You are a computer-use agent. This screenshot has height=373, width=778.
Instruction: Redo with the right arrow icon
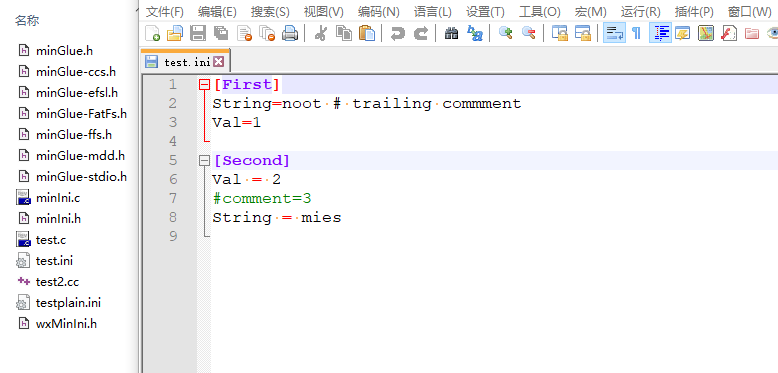click(421, 33)
